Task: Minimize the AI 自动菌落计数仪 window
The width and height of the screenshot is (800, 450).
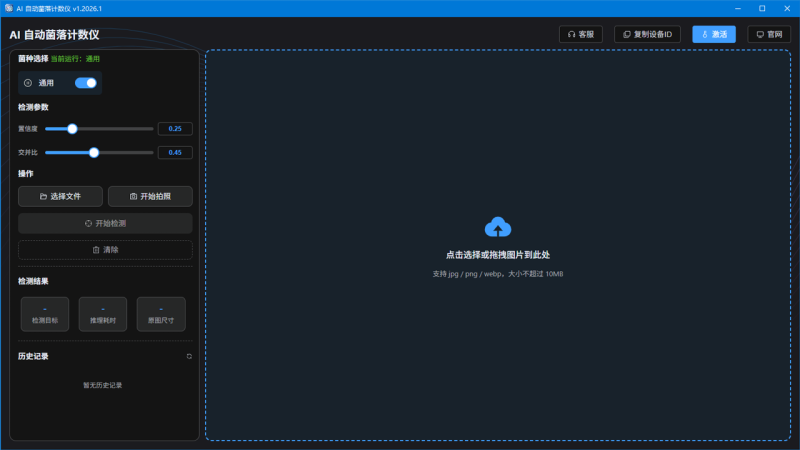Action: point(738,9)
